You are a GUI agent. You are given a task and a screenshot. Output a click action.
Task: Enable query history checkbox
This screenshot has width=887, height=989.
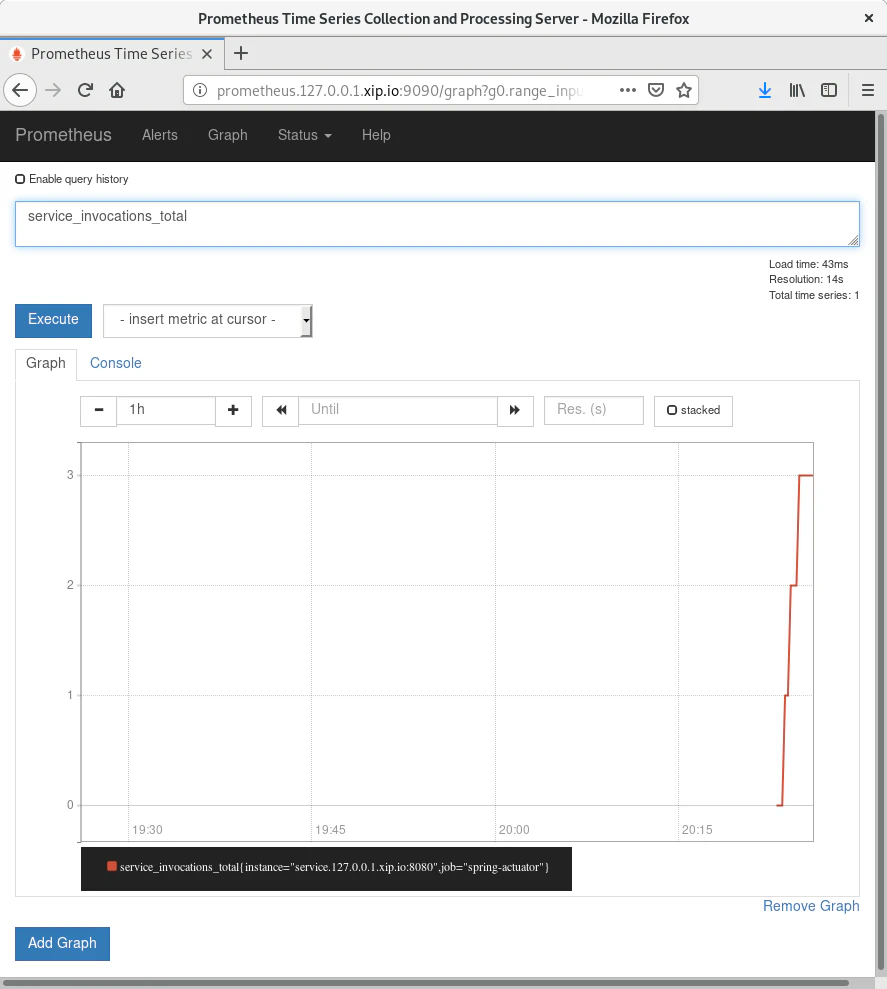(x=20, y=180)
